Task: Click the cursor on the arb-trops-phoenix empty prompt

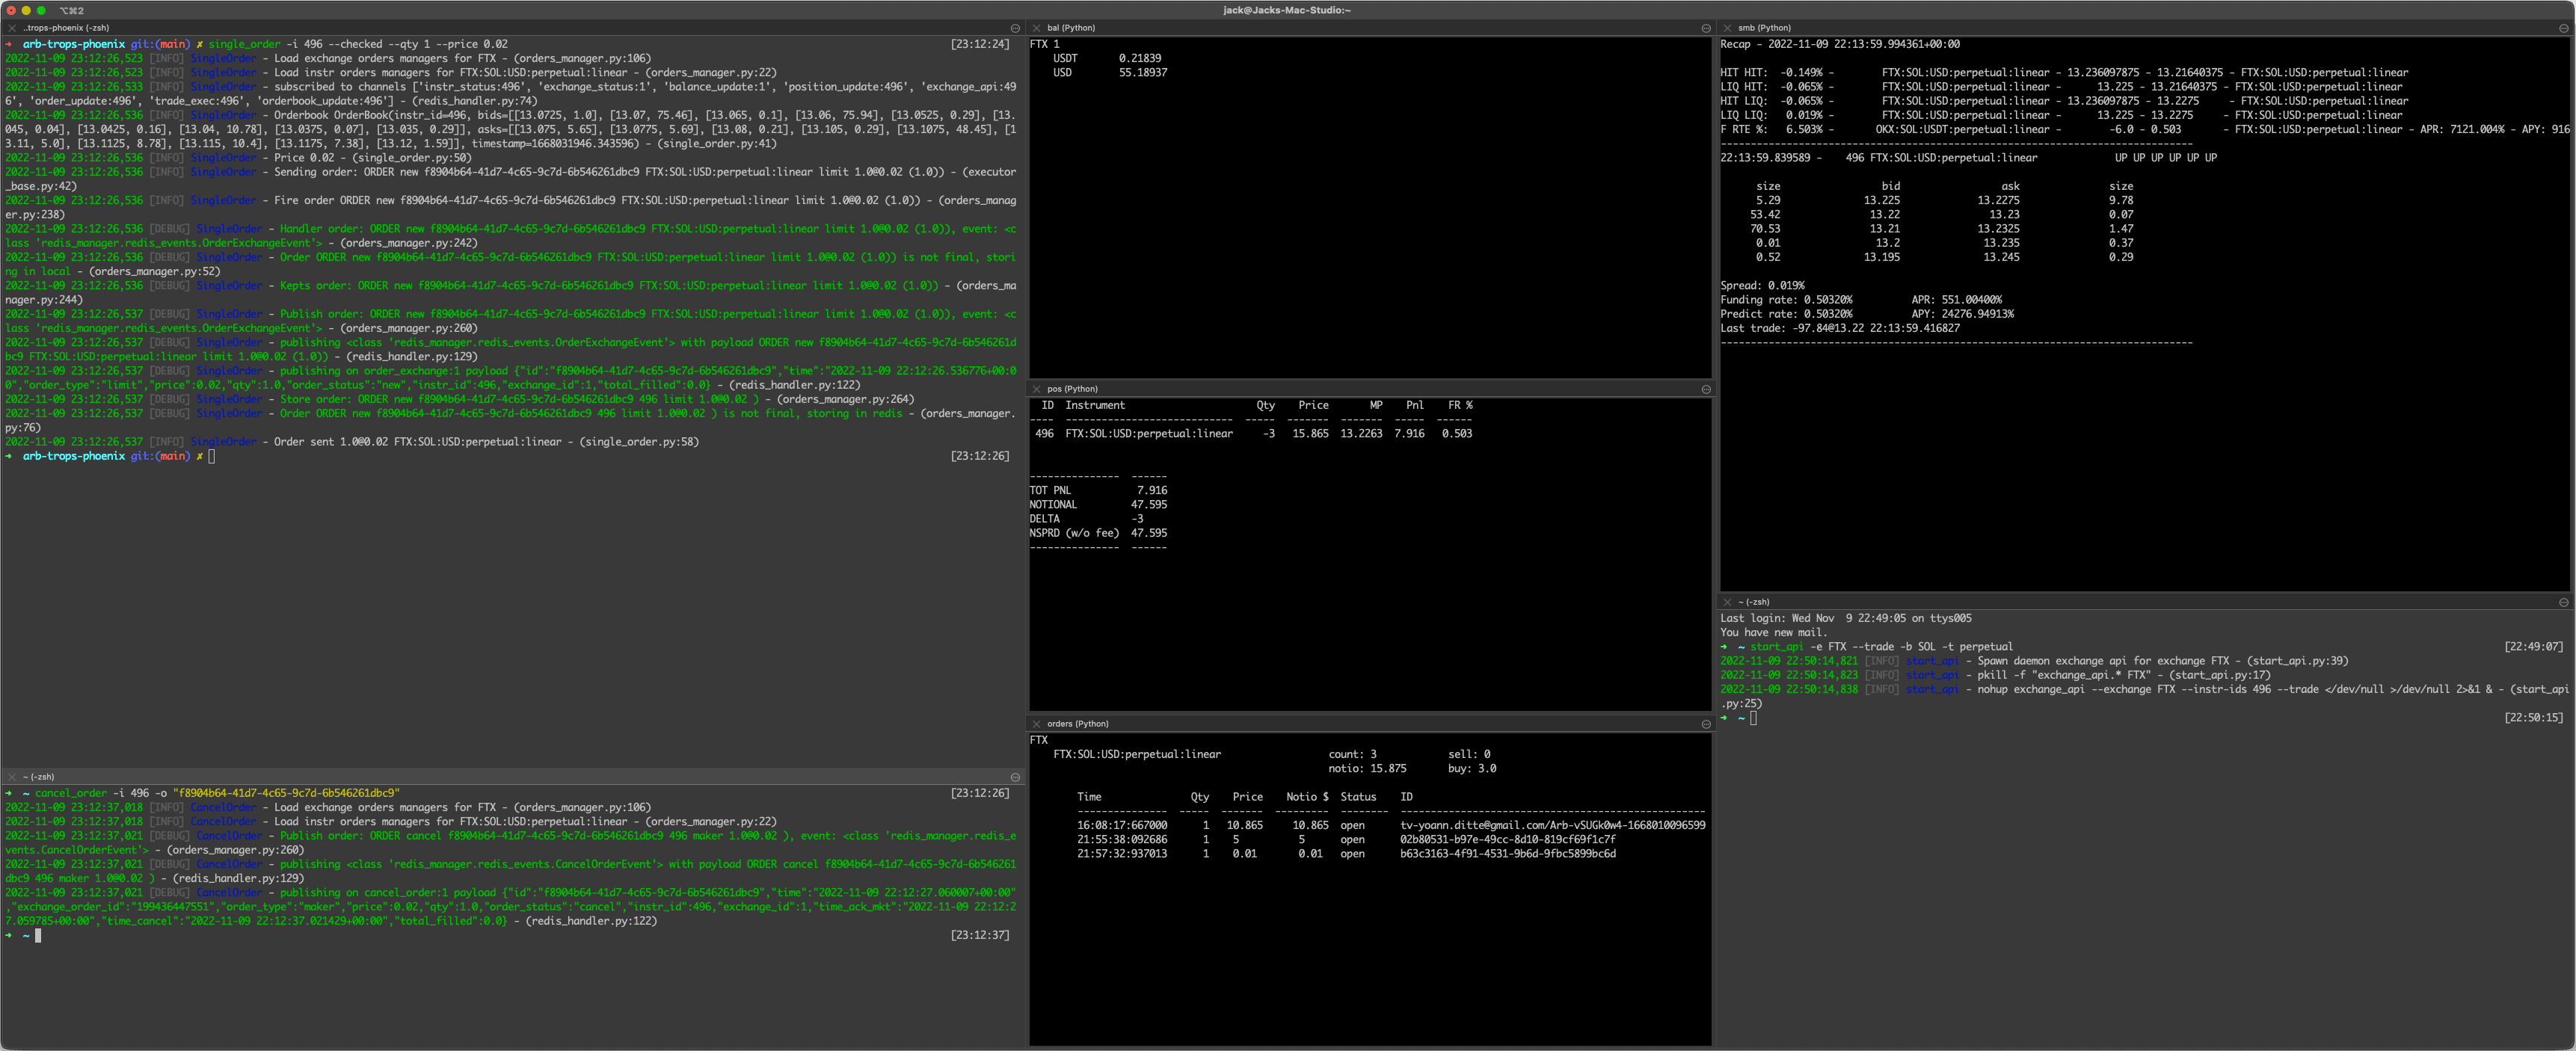Action: (211, 456)
